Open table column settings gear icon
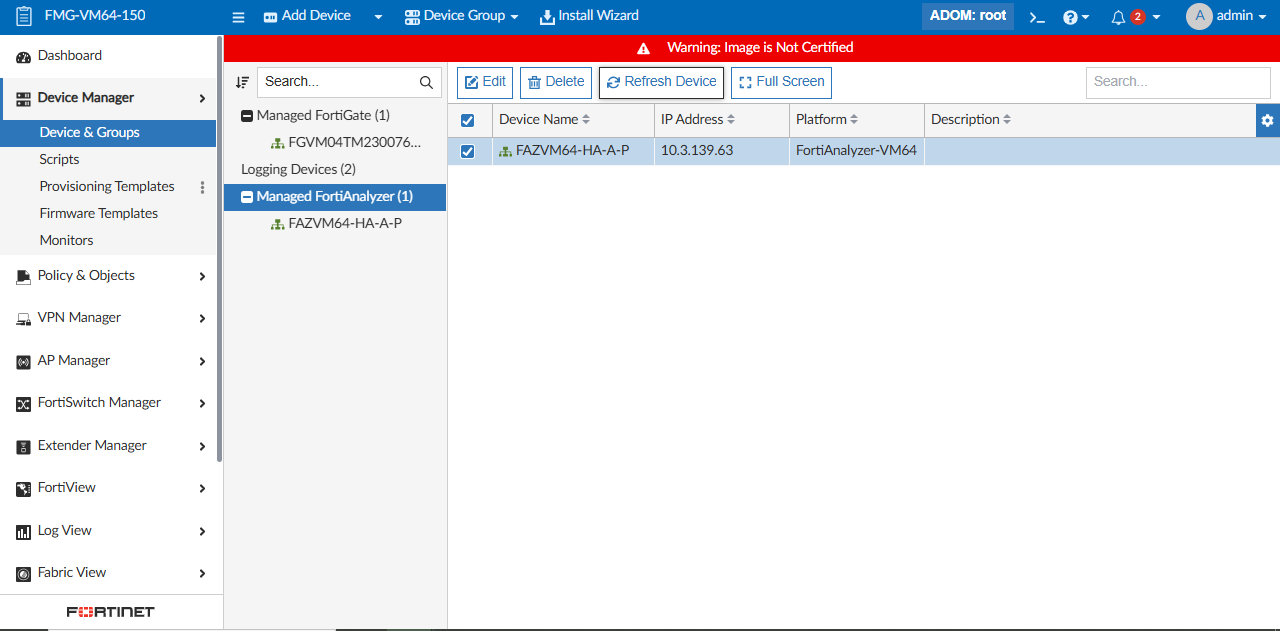The image size is (1280, 631). (x=1267, y=119)
